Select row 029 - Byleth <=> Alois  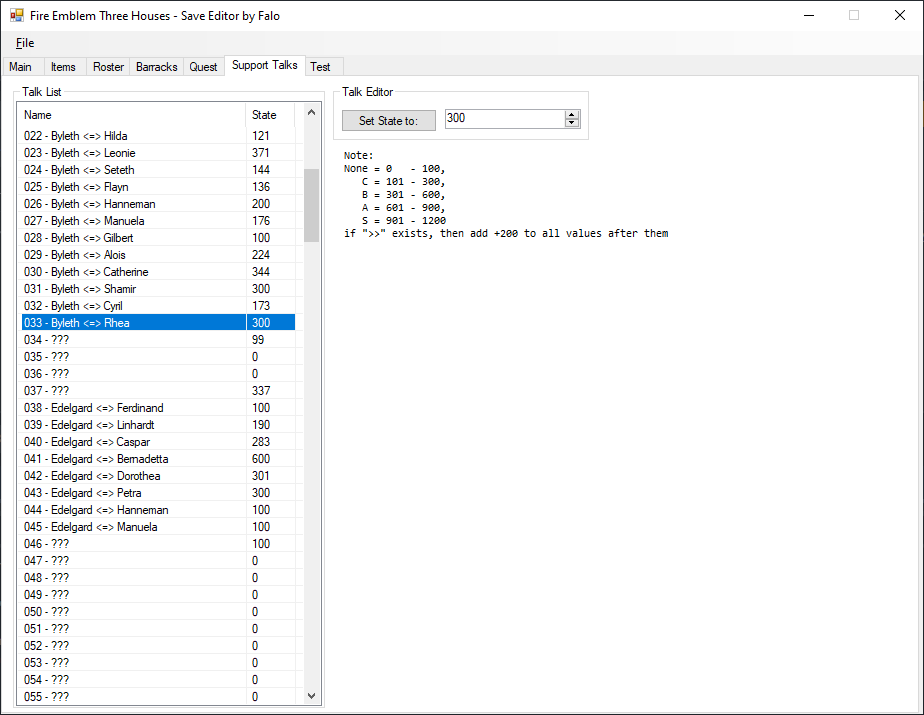point(159,255)
